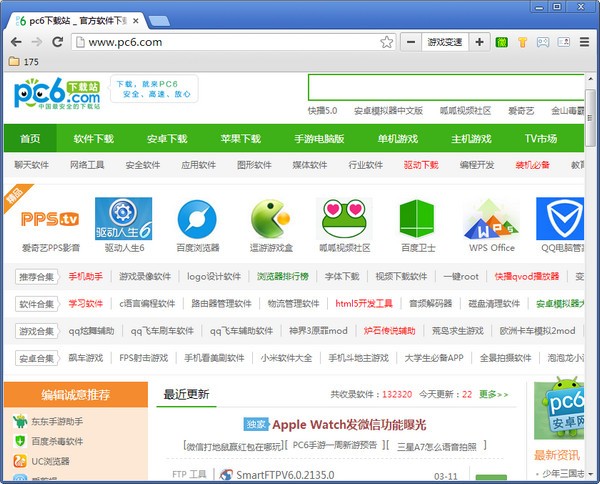Click the 推荐合集 row label
Image resolution: width=600 pixels, height=484 pixels.
coord(36,277)
